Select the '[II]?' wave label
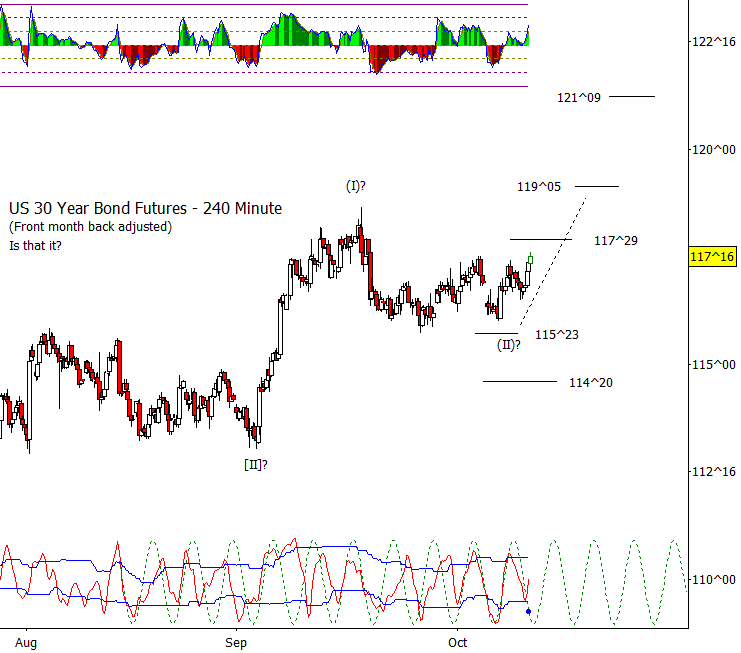 coord(256,465)
